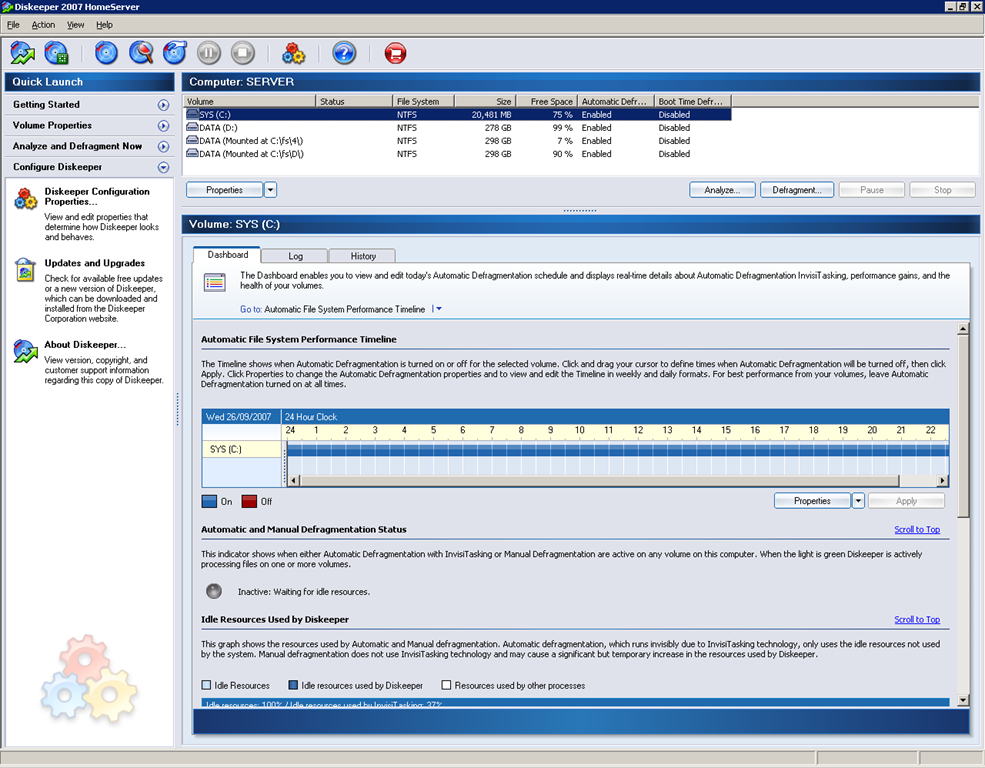The height and width of the screenshot is (768, 985).
Task: Open dropdown arrow beside timeline Properties button
Action: [858, 500]
